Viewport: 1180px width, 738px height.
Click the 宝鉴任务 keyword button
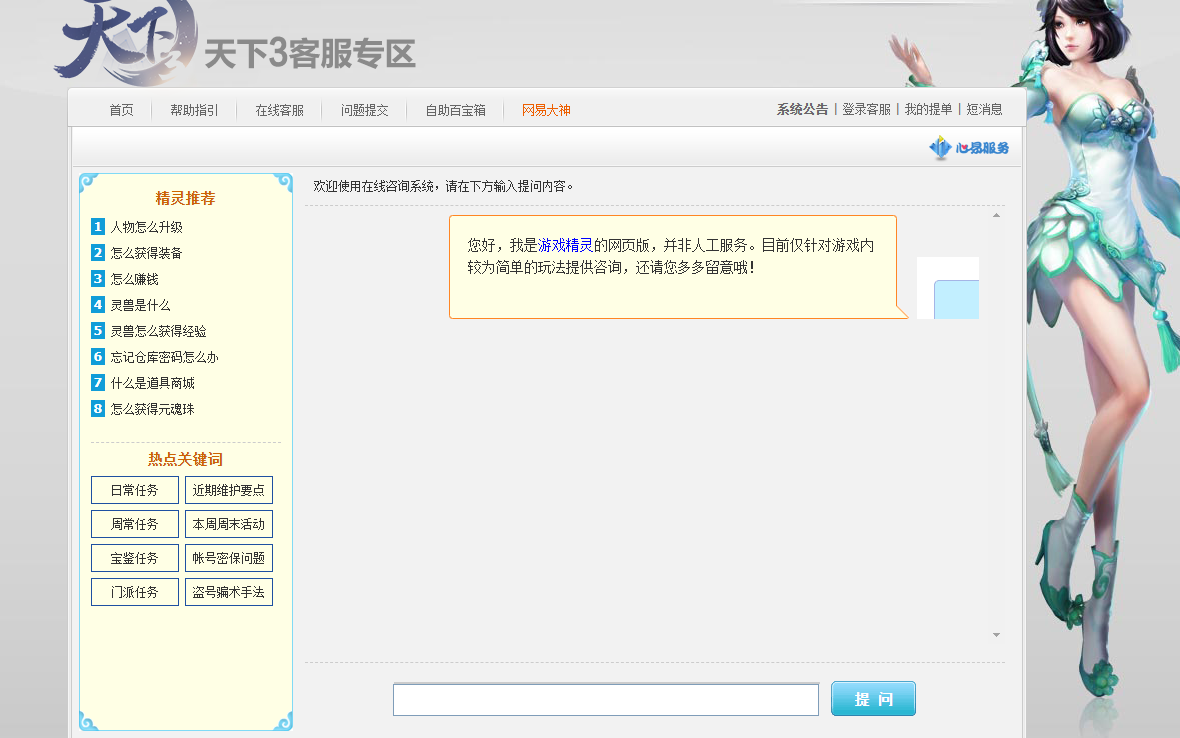(x=135, y=558)
